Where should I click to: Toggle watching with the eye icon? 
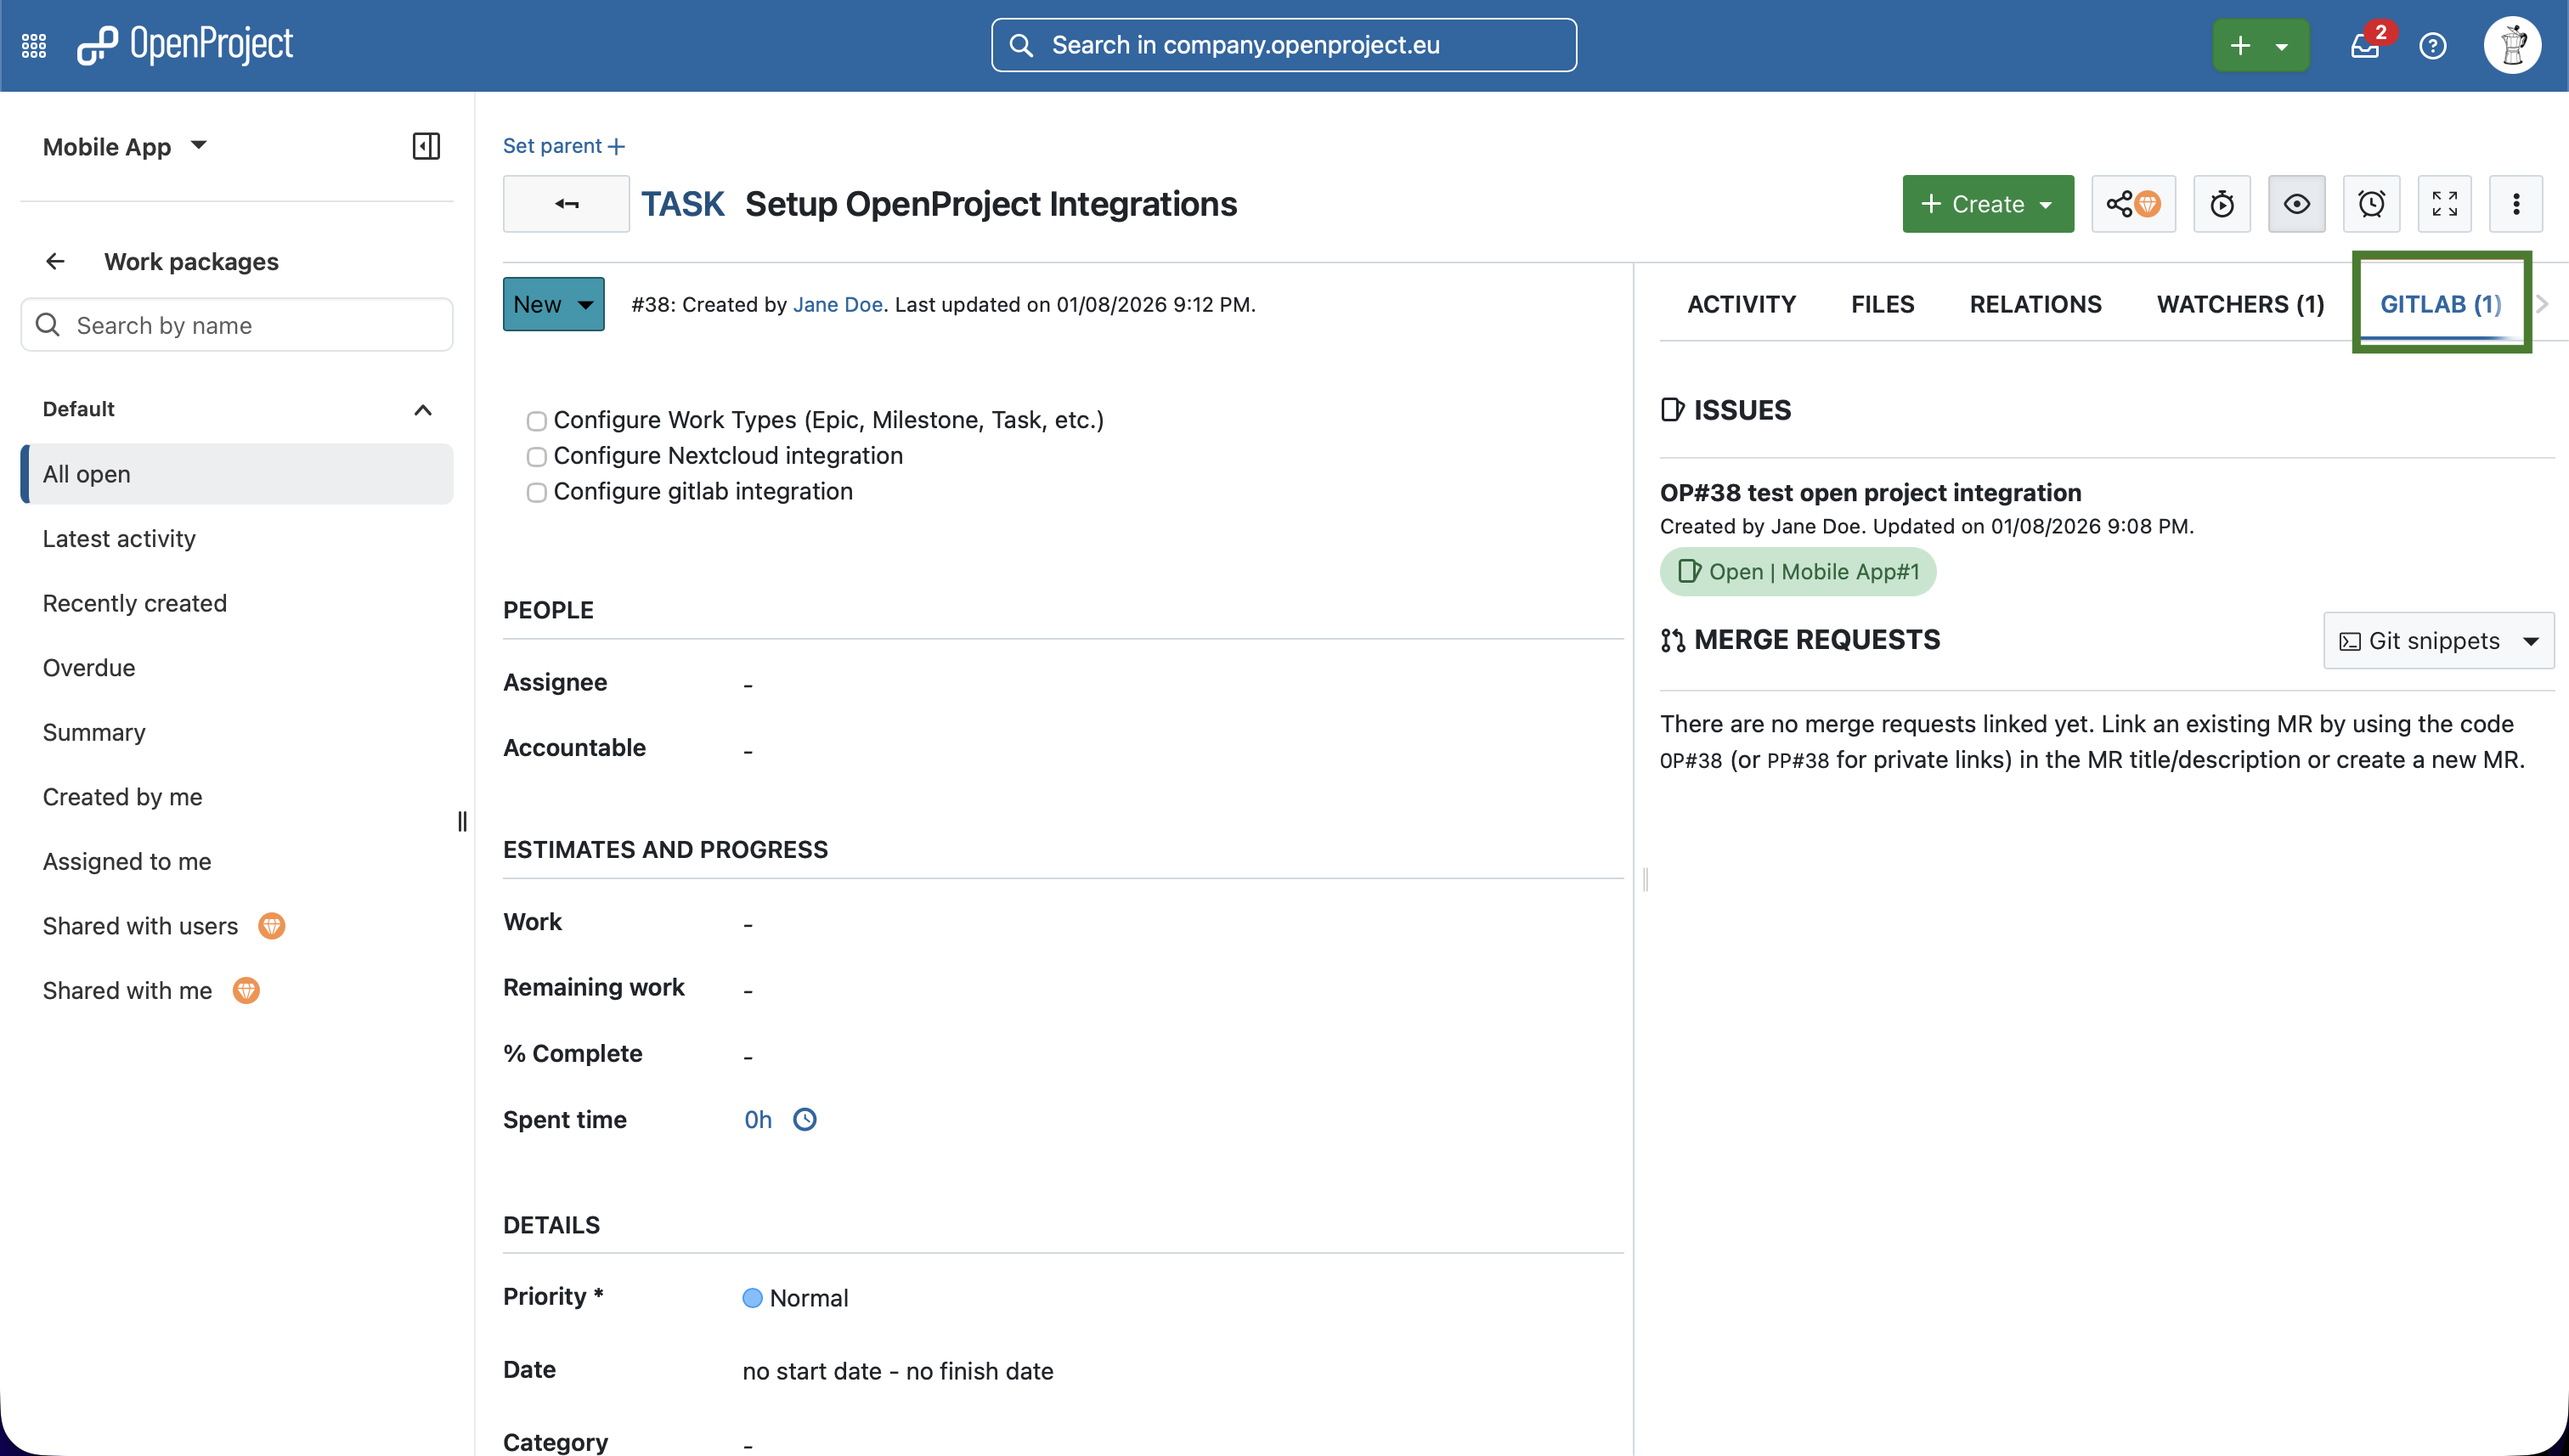point(2297,204)
